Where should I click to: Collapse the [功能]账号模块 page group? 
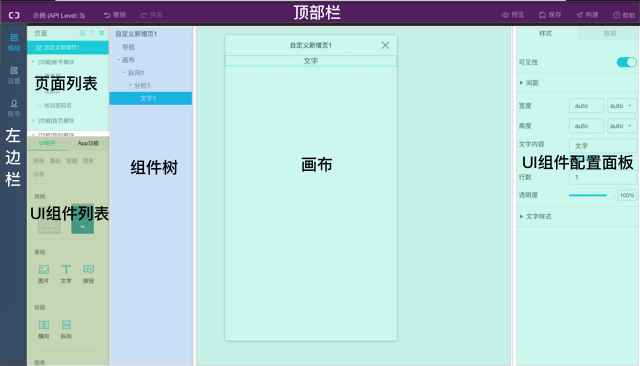[33, 62]
